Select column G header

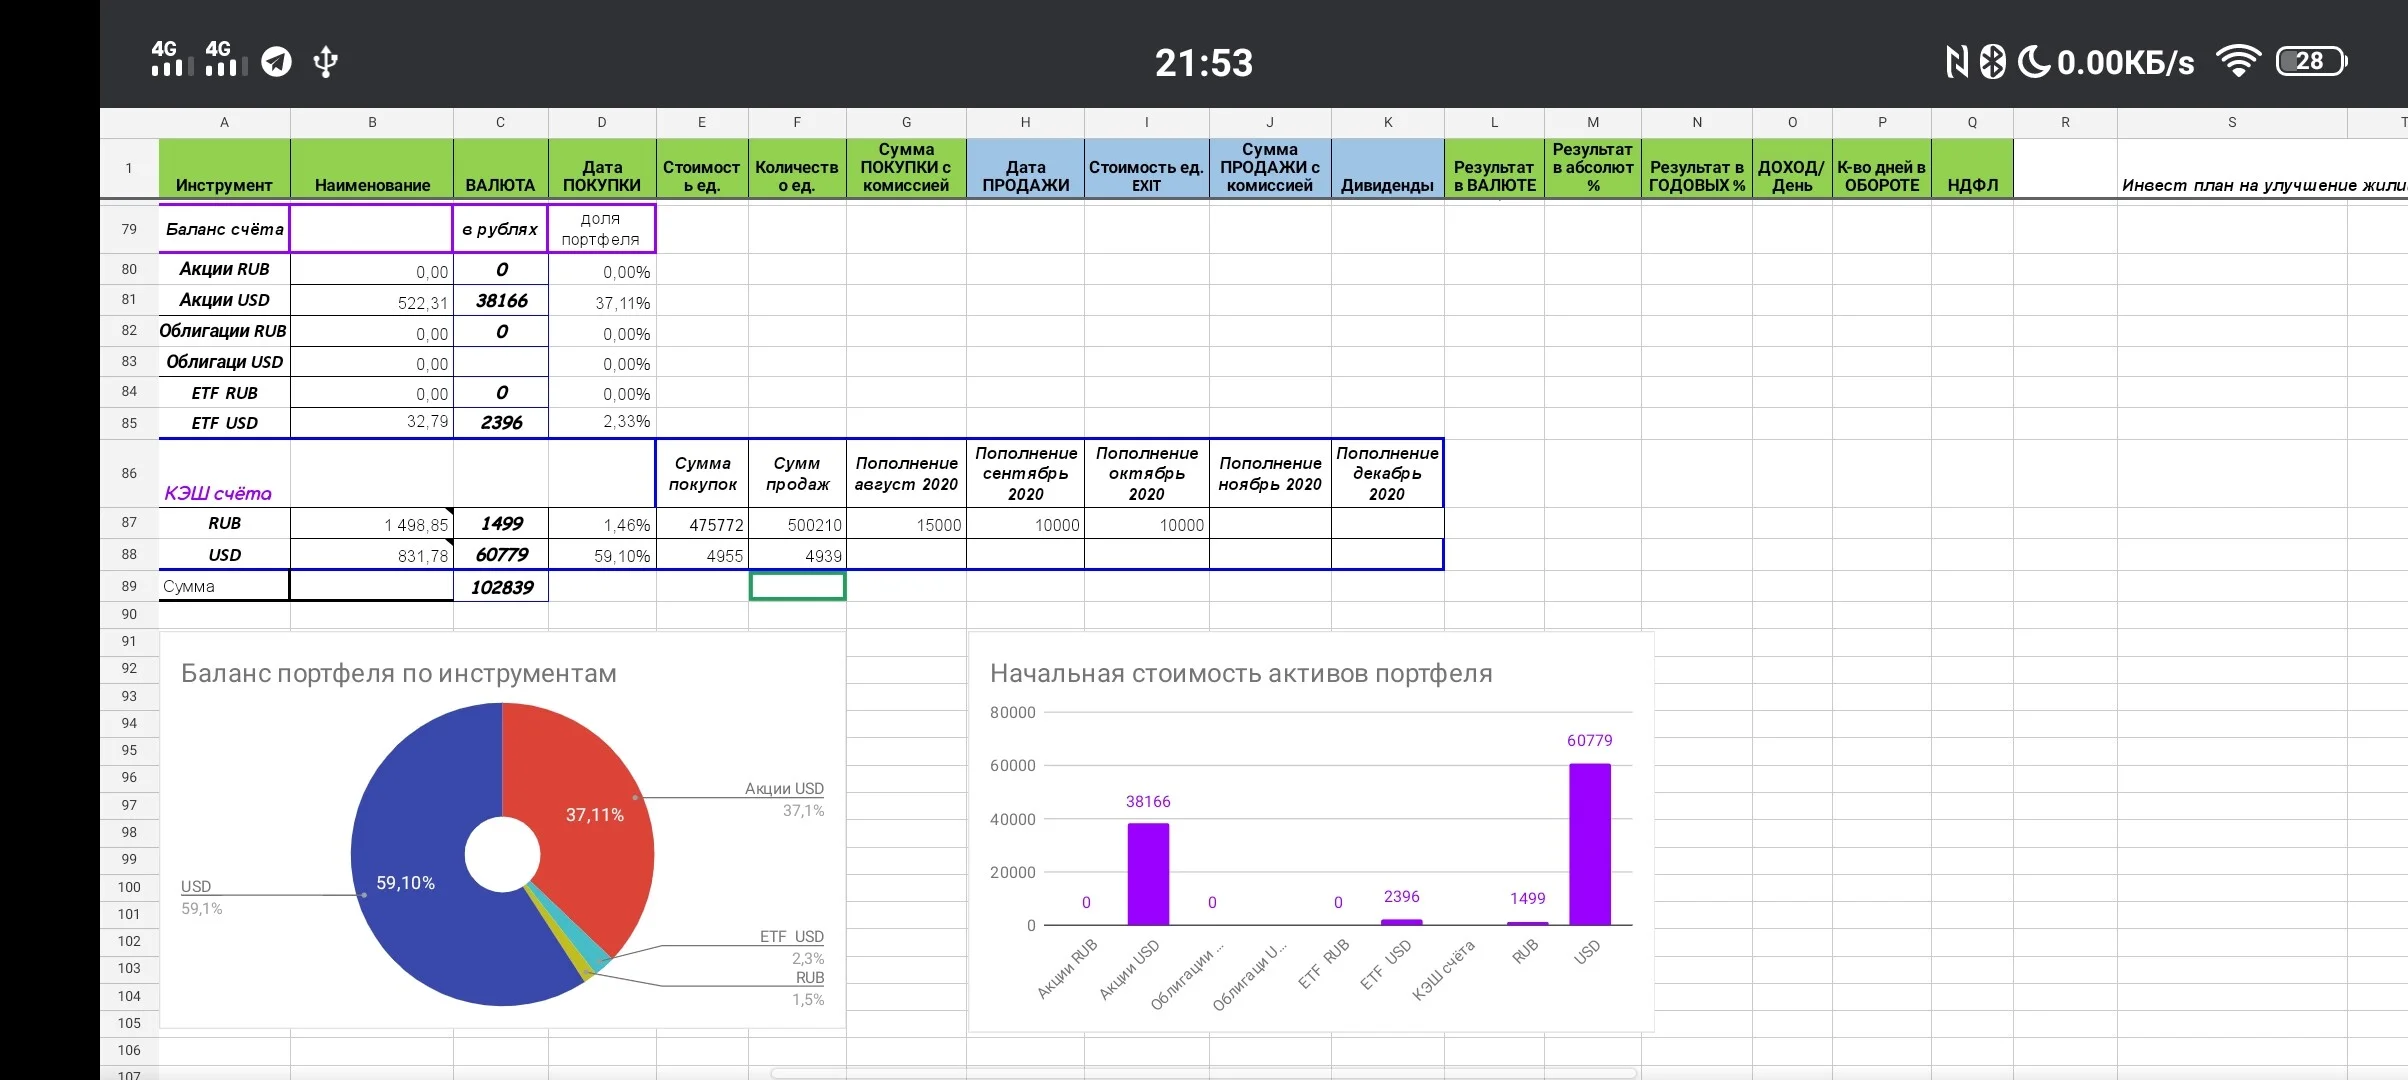click(906, 122)
